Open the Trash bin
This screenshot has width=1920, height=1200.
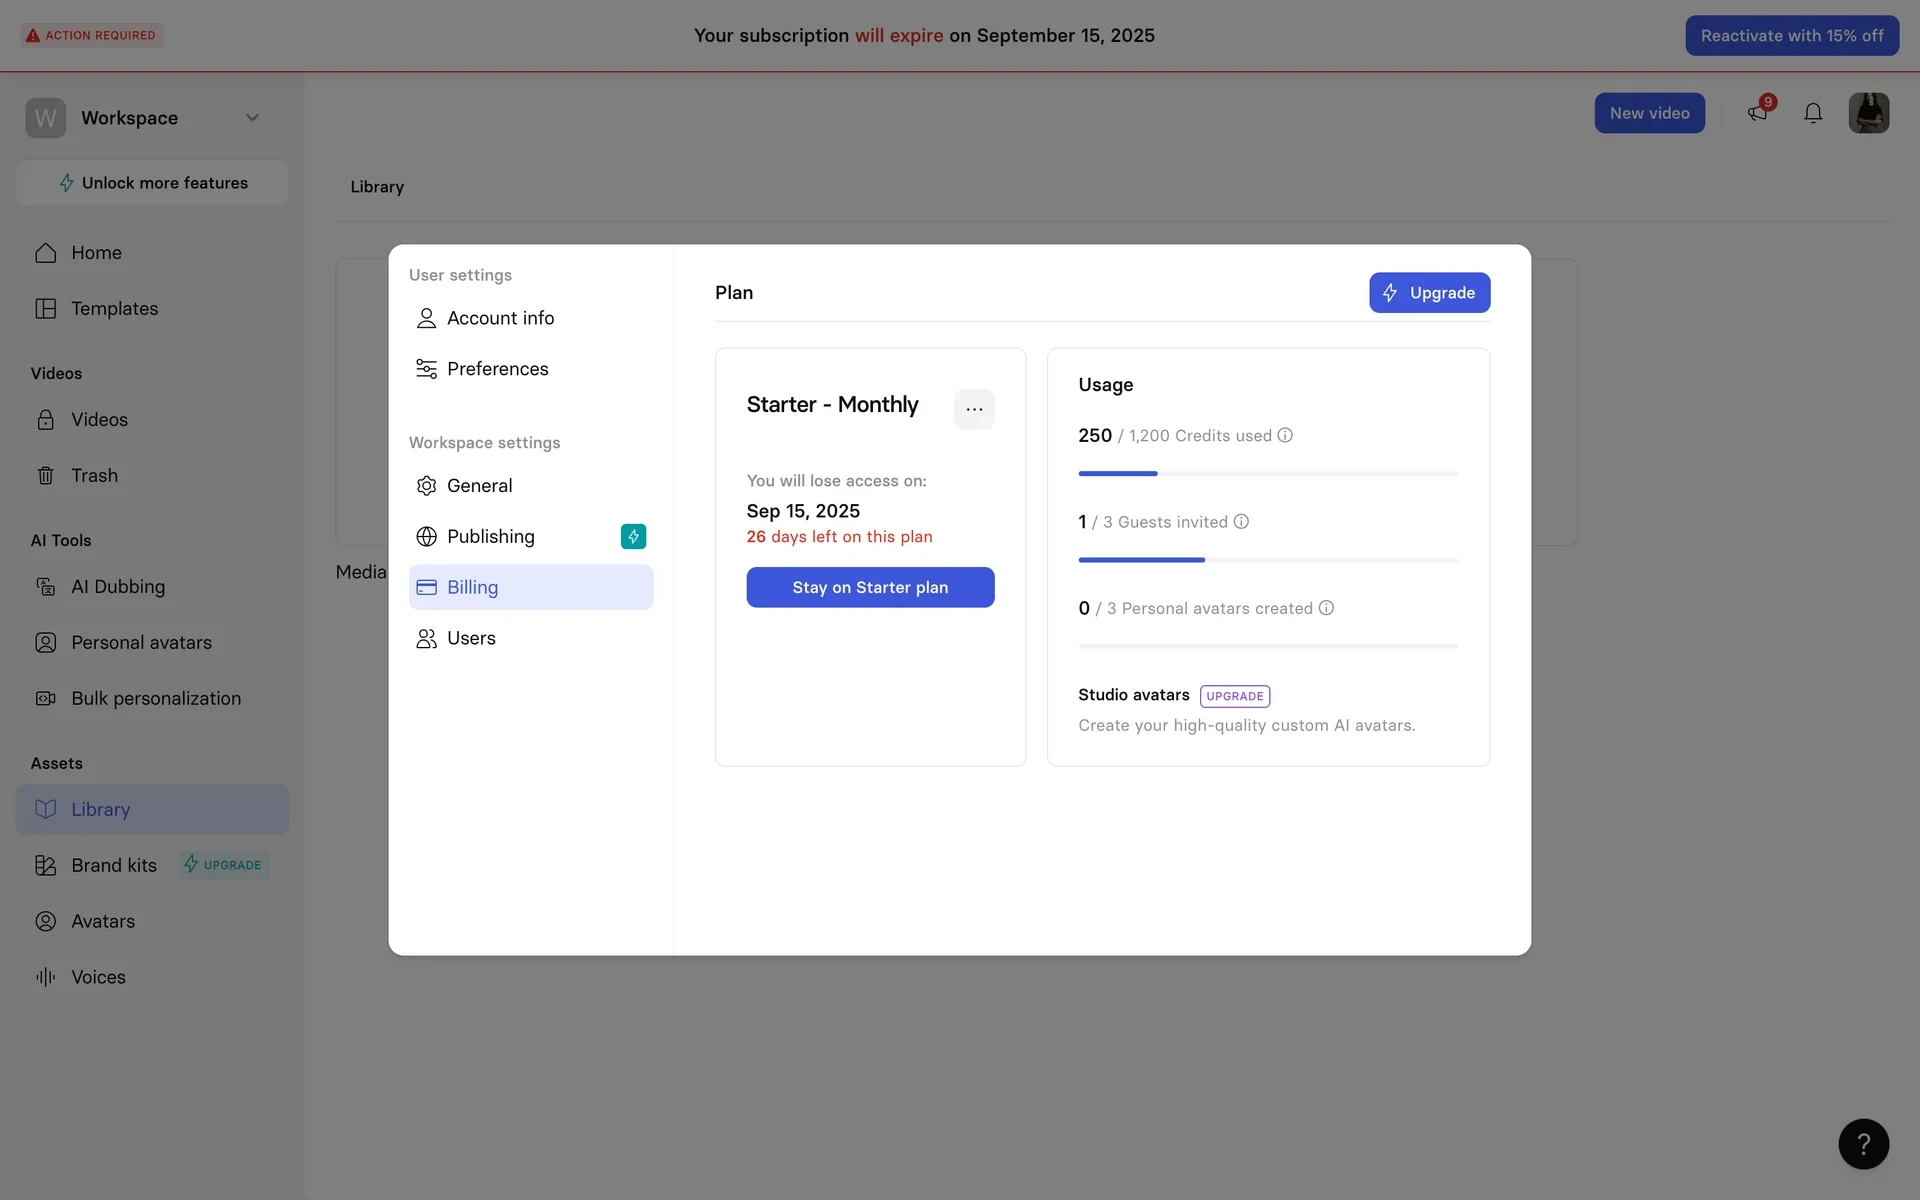click(152, 476)
